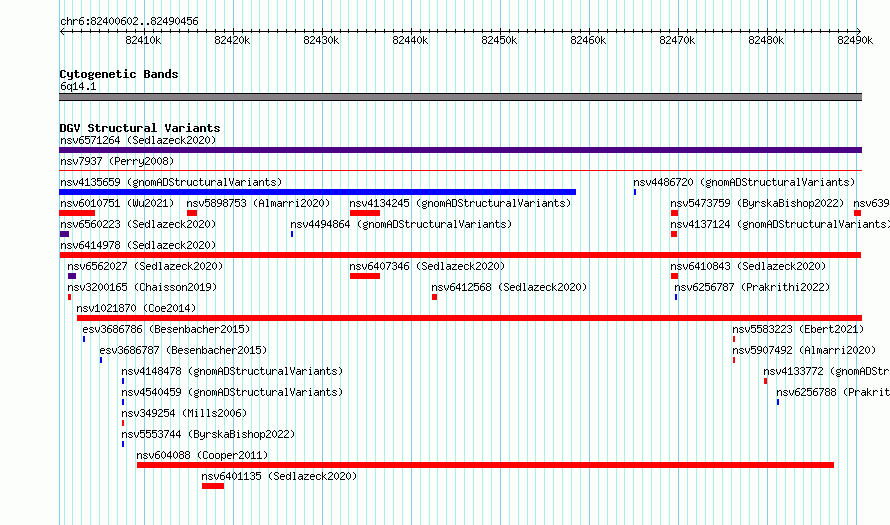Open nsv7937 (Perry2008) label
This screenshot has height=525, width=890.
pos(117,161)
